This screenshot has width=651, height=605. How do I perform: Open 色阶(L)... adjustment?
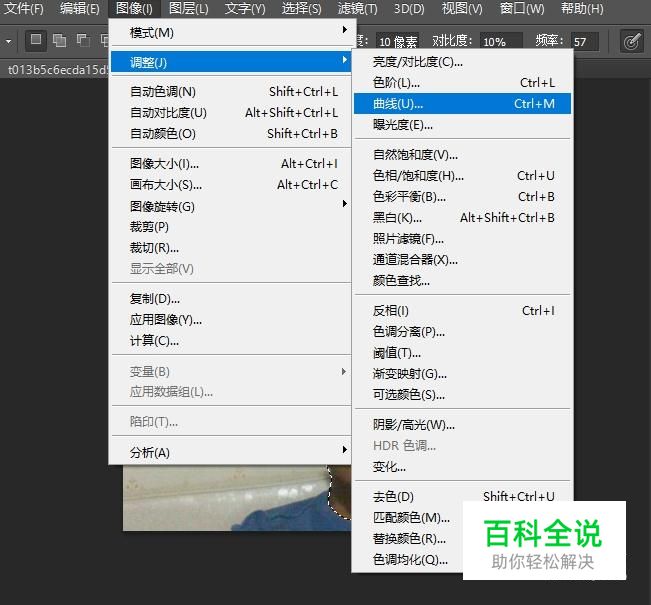click(x=462, y=83)
